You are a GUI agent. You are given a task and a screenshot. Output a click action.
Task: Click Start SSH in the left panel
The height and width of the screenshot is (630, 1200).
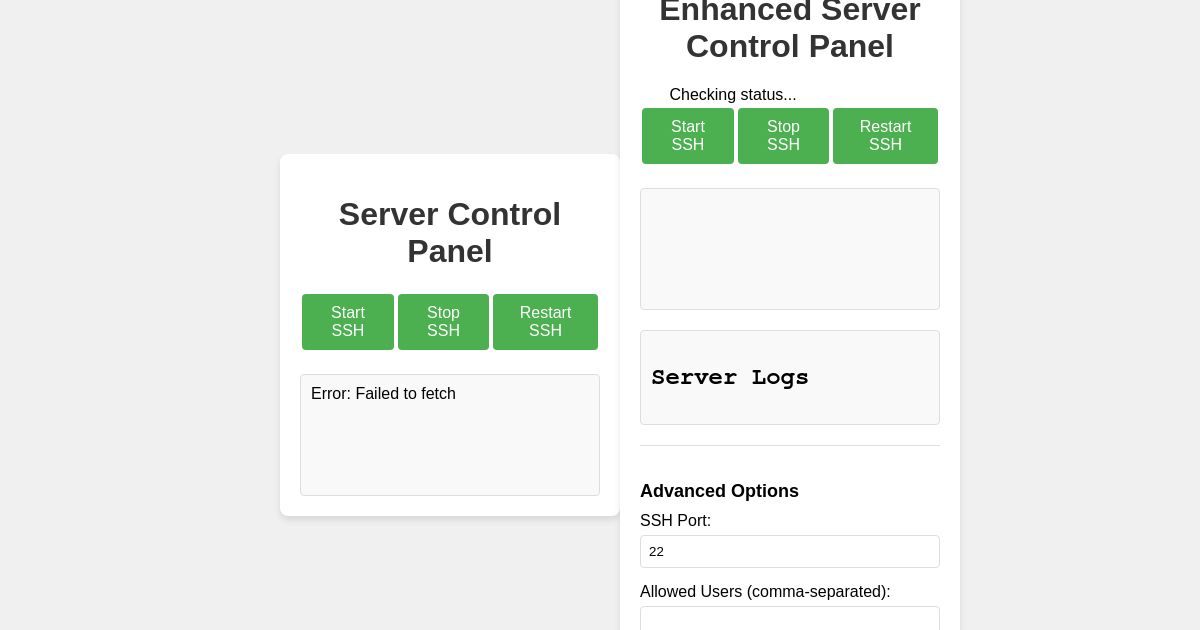pyautogui.click(x=348, y=322)
